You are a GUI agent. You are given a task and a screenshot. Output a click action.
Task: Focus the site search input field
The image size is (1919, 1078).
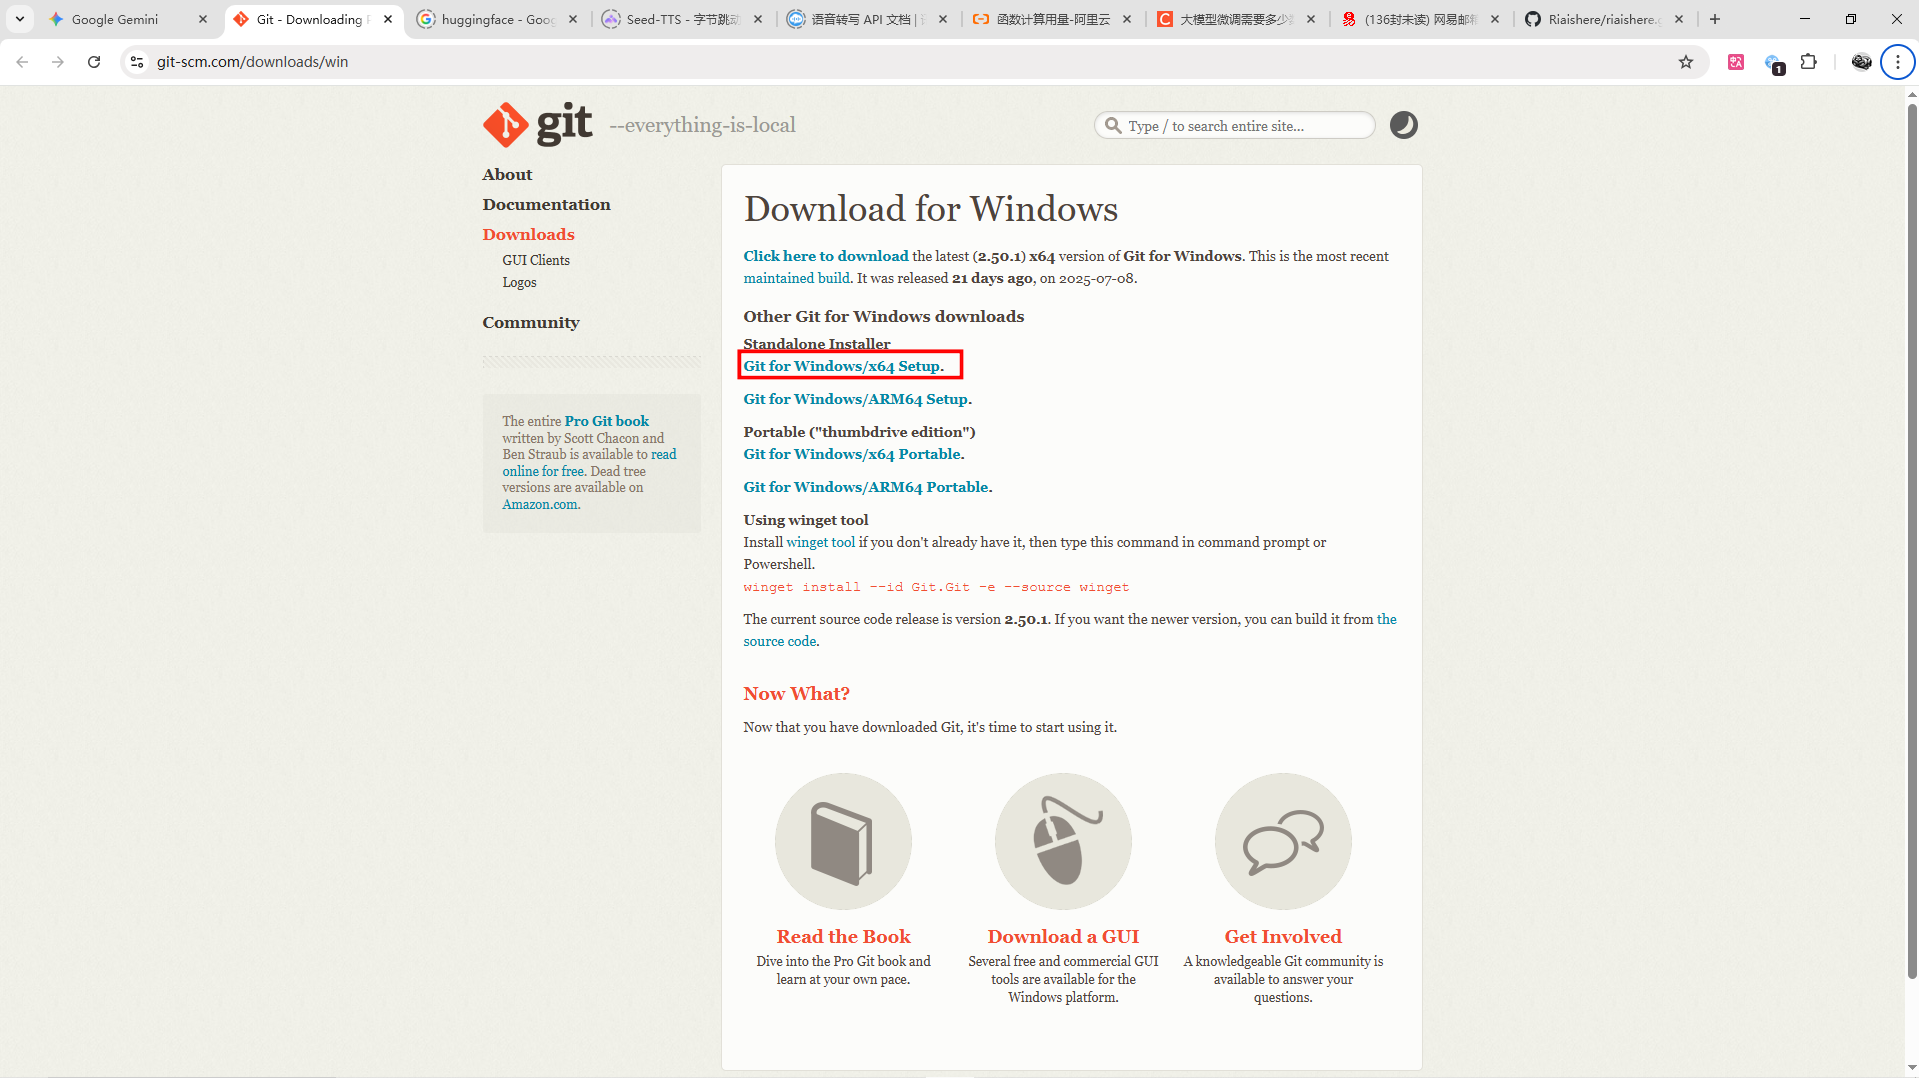1234,126
